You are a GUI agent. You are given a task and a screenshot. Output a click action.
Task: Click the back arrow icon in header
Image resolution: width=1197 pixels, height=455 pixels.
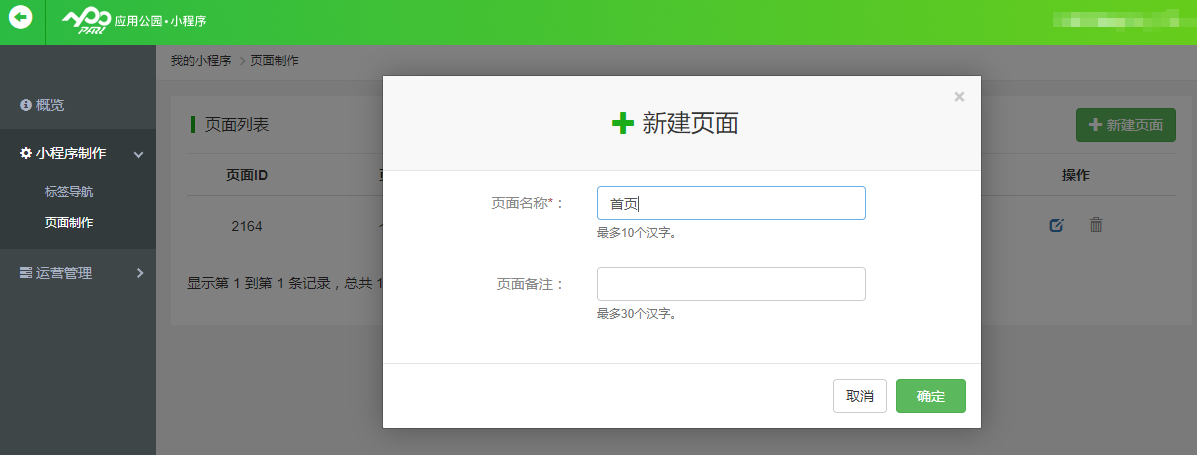[x=21, y=17]
